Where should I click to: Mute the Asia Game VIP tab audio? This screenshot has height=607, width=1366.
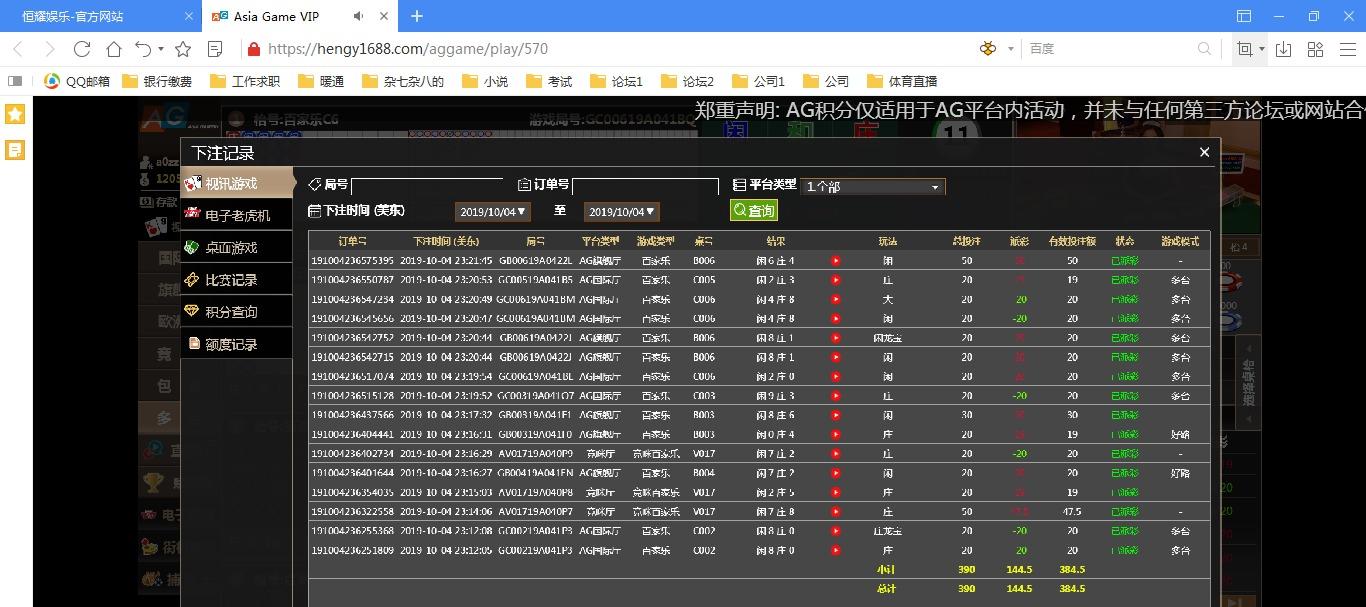pos(359,16)
